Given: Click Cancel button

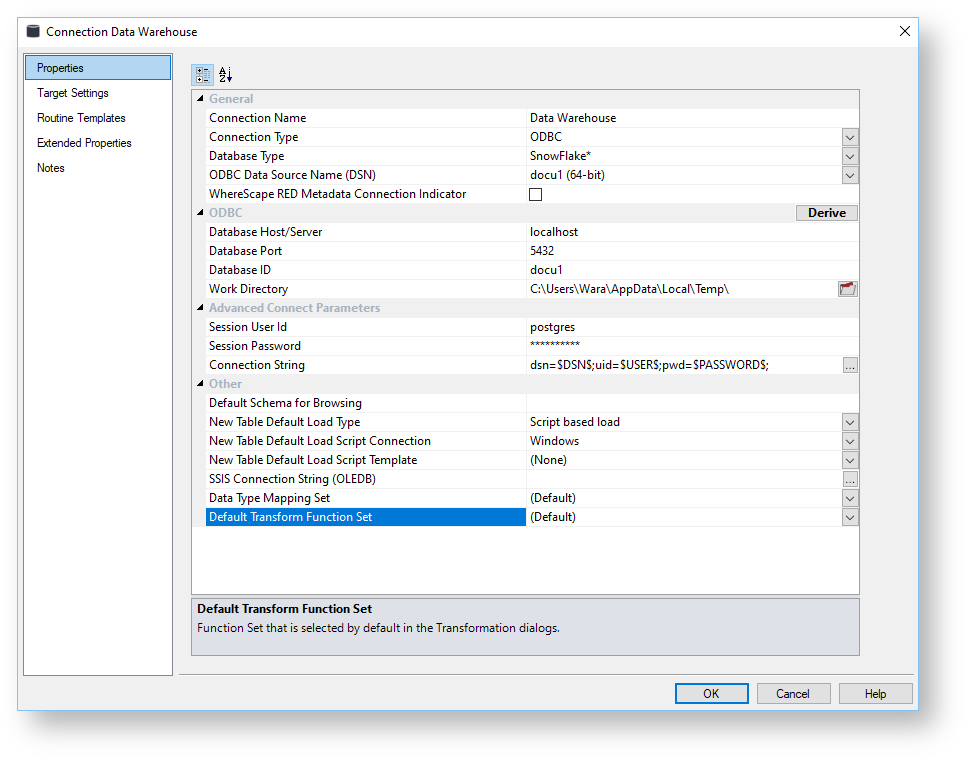Looking at the screenshot, I should [793, 694].
